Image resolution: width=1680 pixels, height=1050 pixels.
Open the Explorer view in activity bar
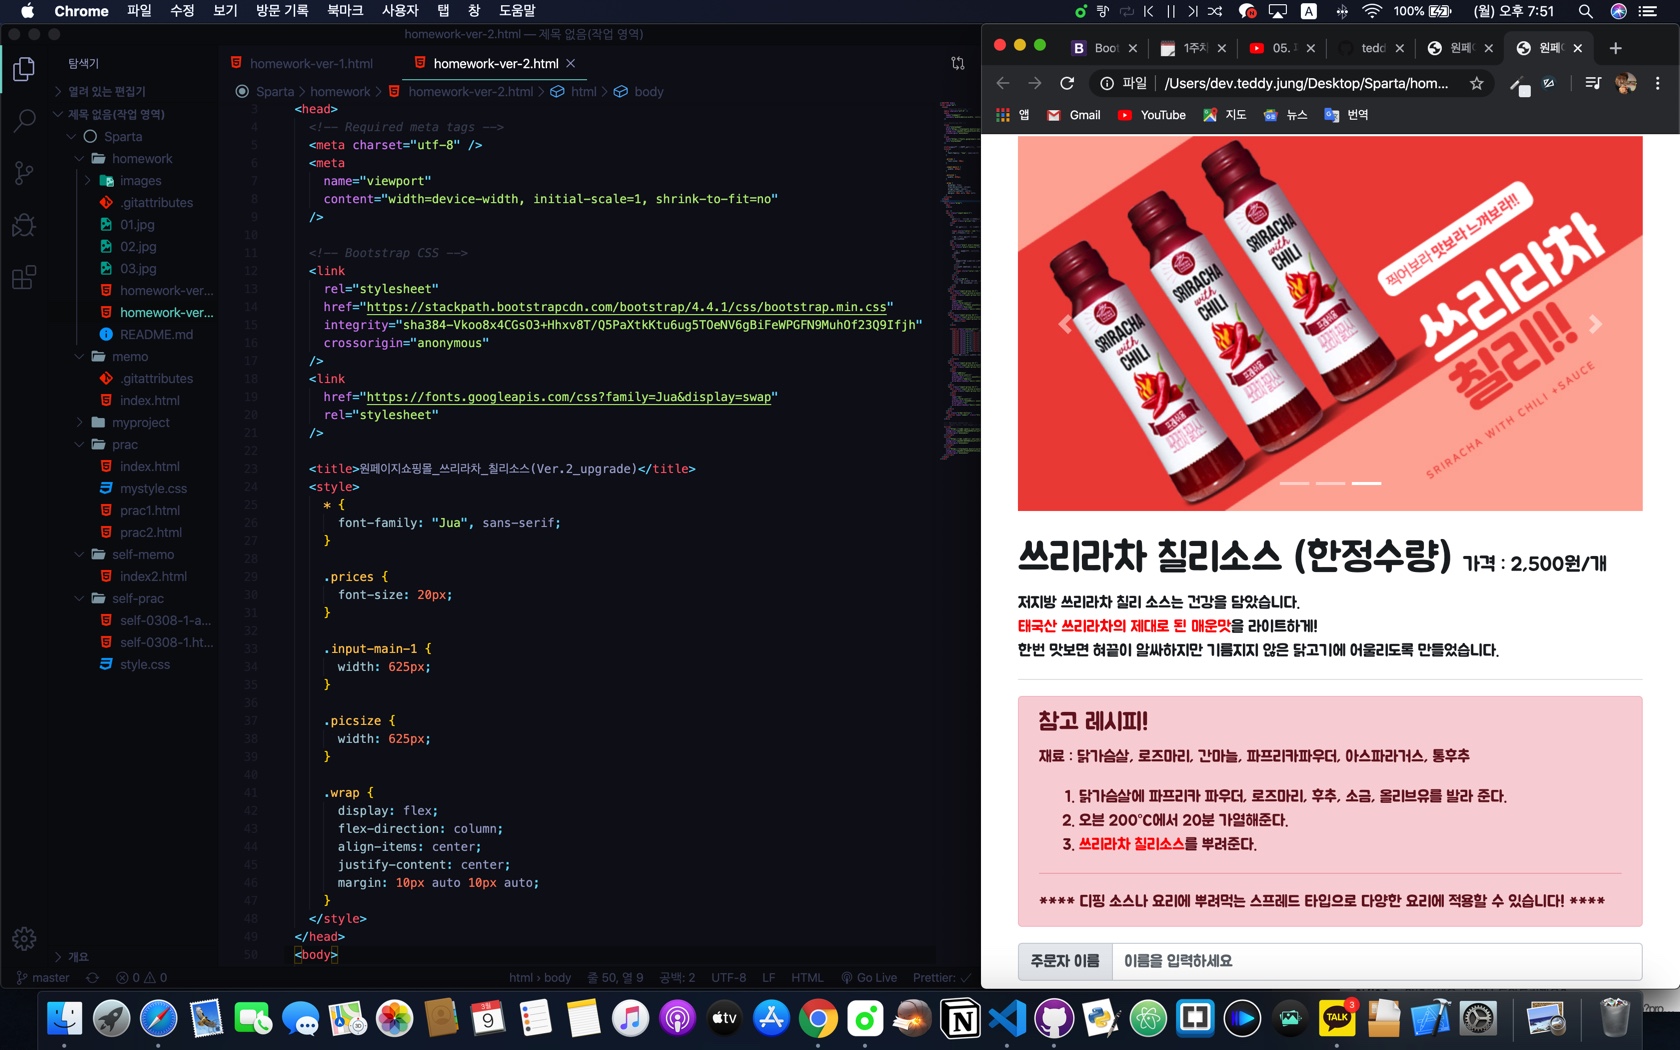pos(24,69)
